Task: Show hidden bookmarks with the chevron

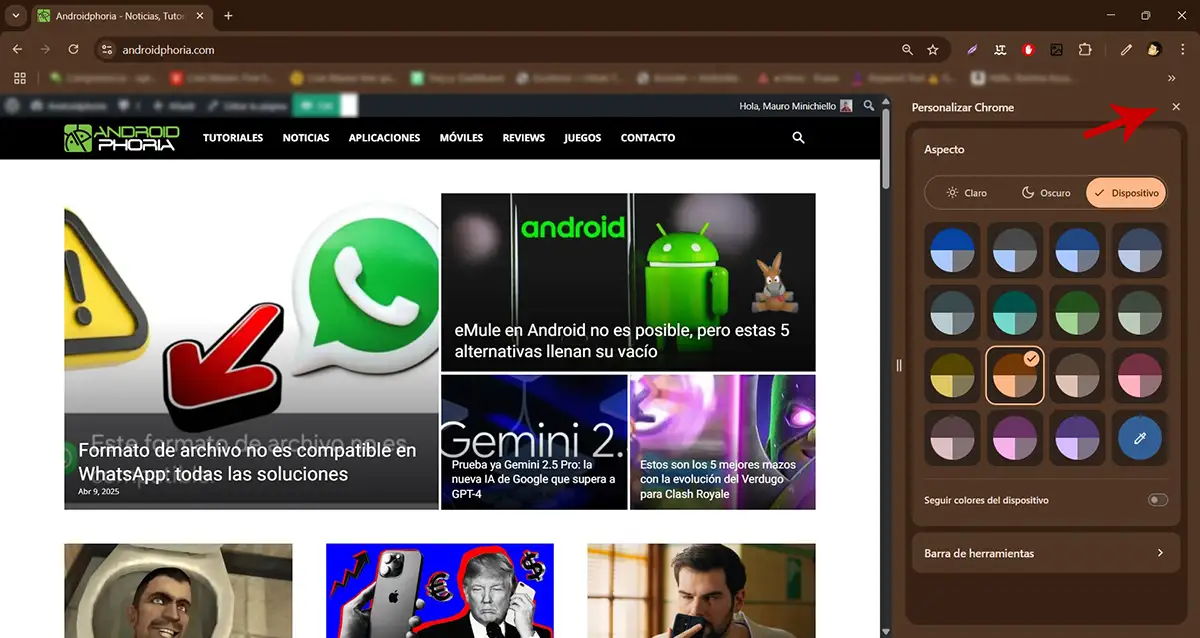Action: tap(1172, 78)
